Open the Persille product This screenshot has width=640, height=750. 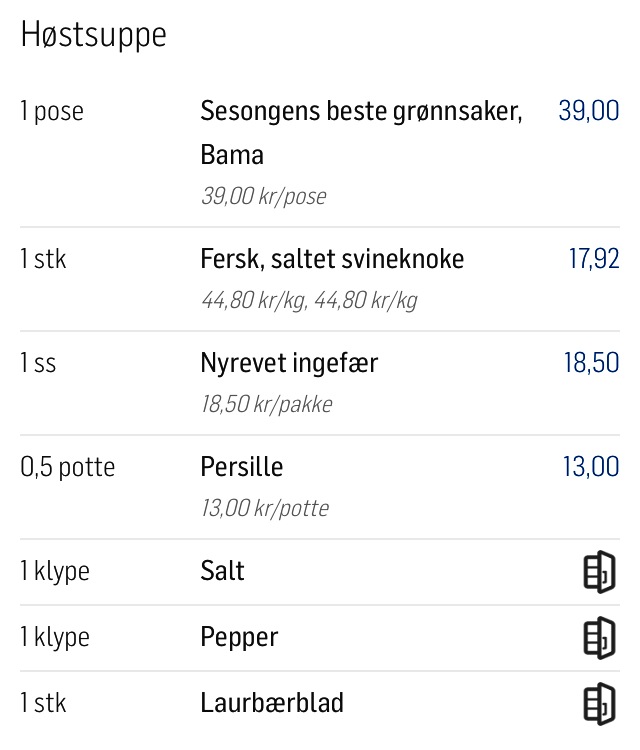(x=242, y=467)
